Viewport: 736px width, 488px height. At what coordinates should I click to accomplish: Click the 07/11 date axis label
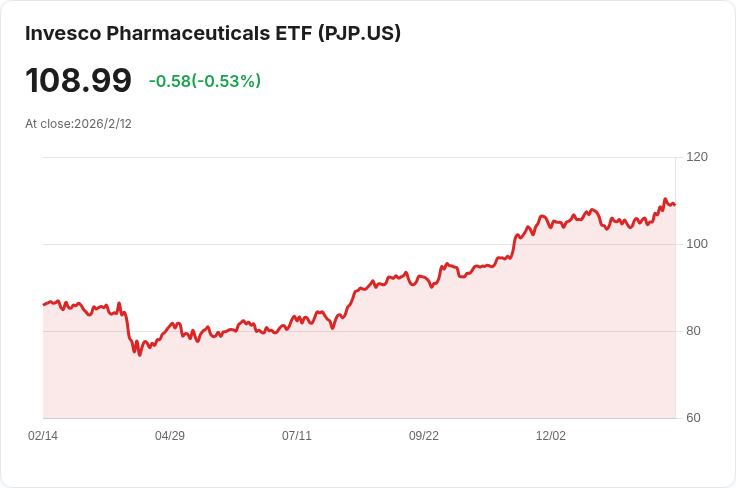point(297,436)
